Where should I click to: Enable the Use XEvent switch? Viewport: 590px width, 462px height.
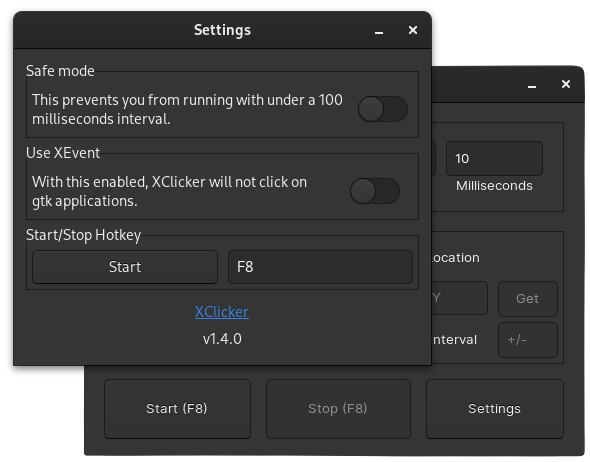coord(375,191)
